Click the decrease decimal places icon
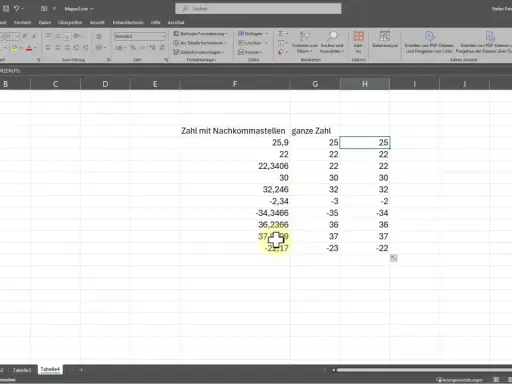Image resolution: width=512 pixels, height=384 pixels. coord(162,48)
